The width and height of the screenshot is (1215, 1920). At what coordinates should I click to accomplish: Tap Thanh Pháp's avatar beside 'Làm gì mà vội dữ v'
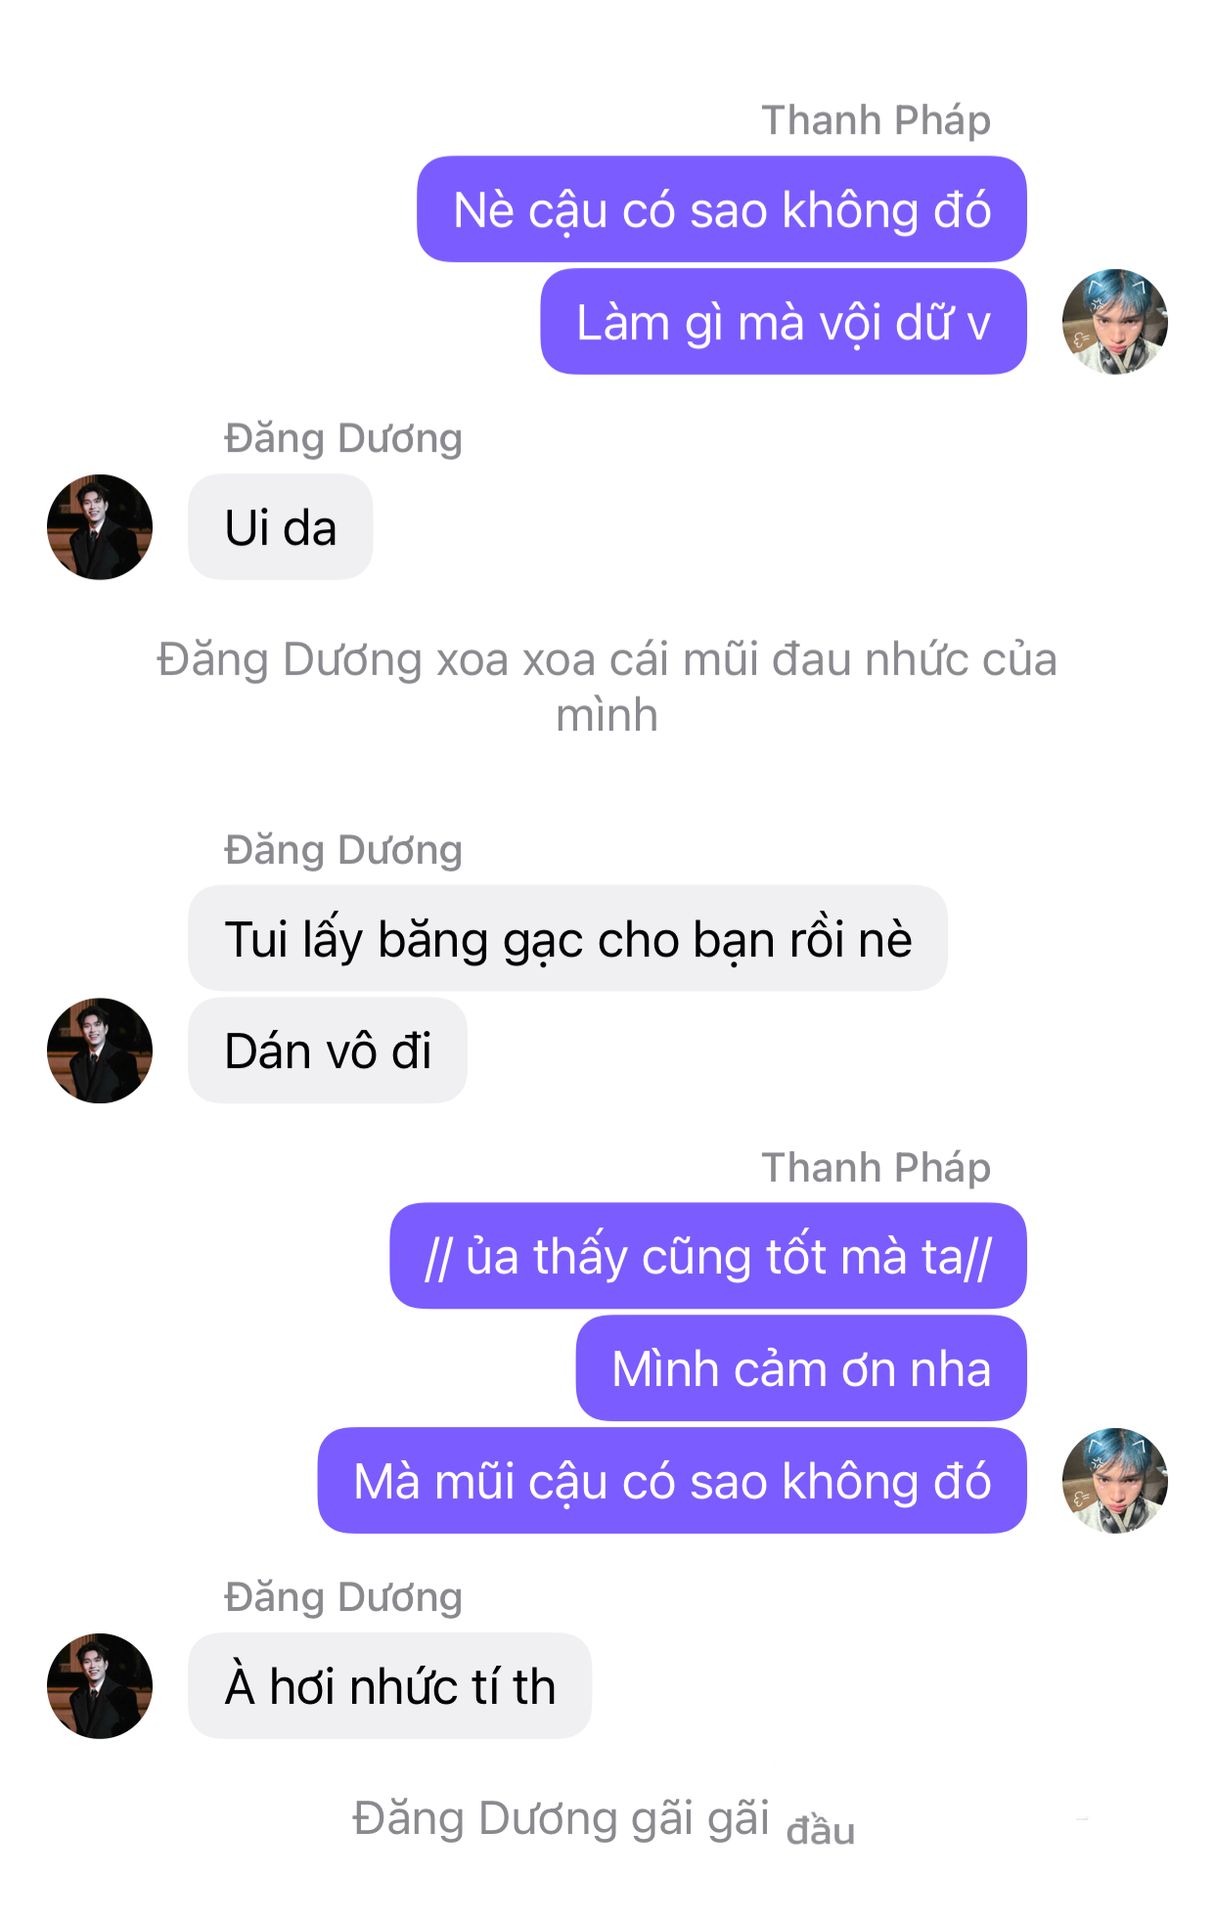(x=1114, y=322)
